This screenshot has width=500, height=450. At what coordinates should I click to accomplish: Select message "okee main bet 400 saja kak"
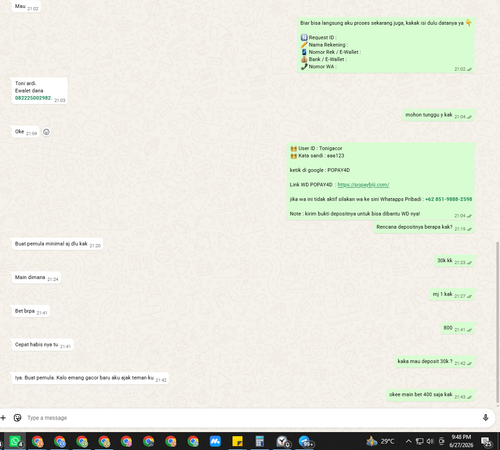point(431,395)
